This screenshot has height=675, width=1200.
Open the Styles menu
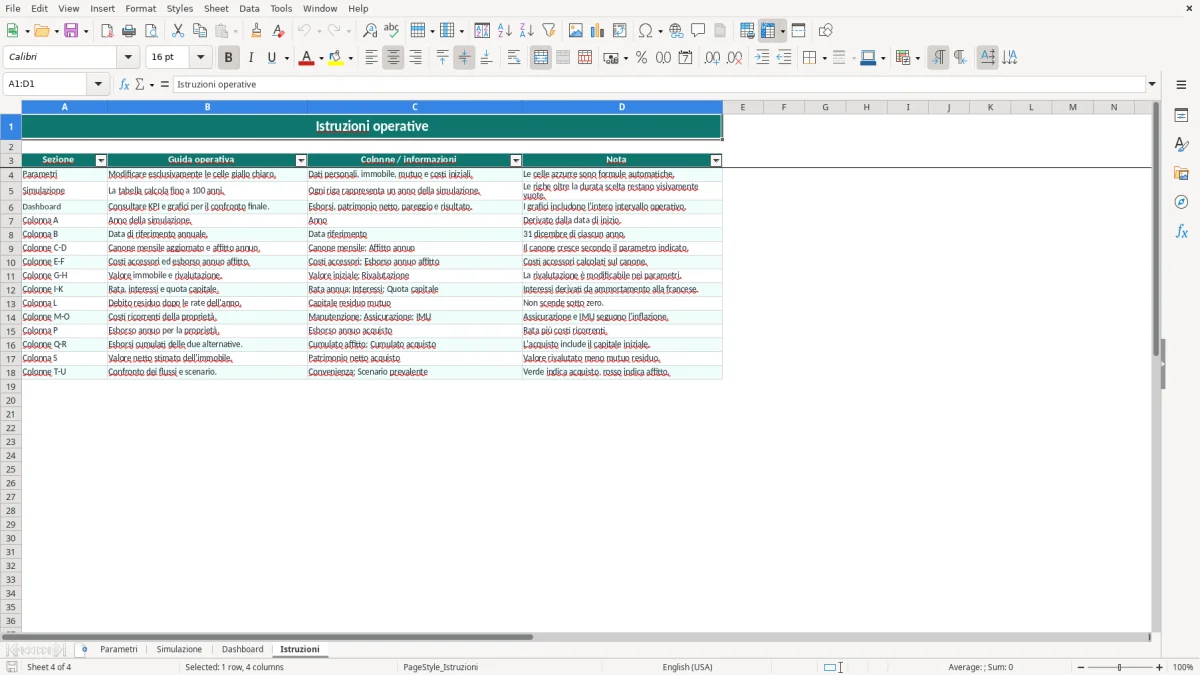tap(180, 8)
